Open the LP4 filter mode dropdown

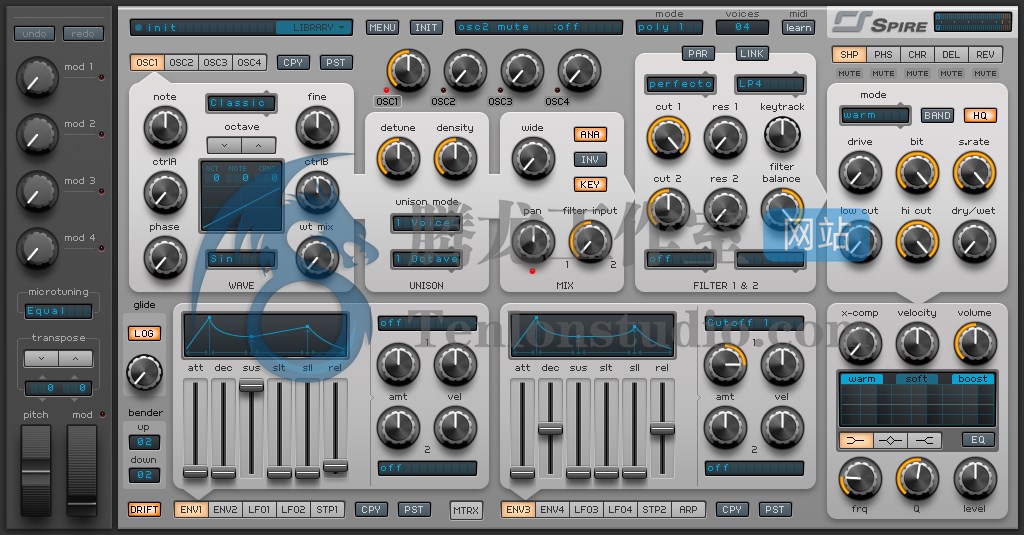point(770,84)
